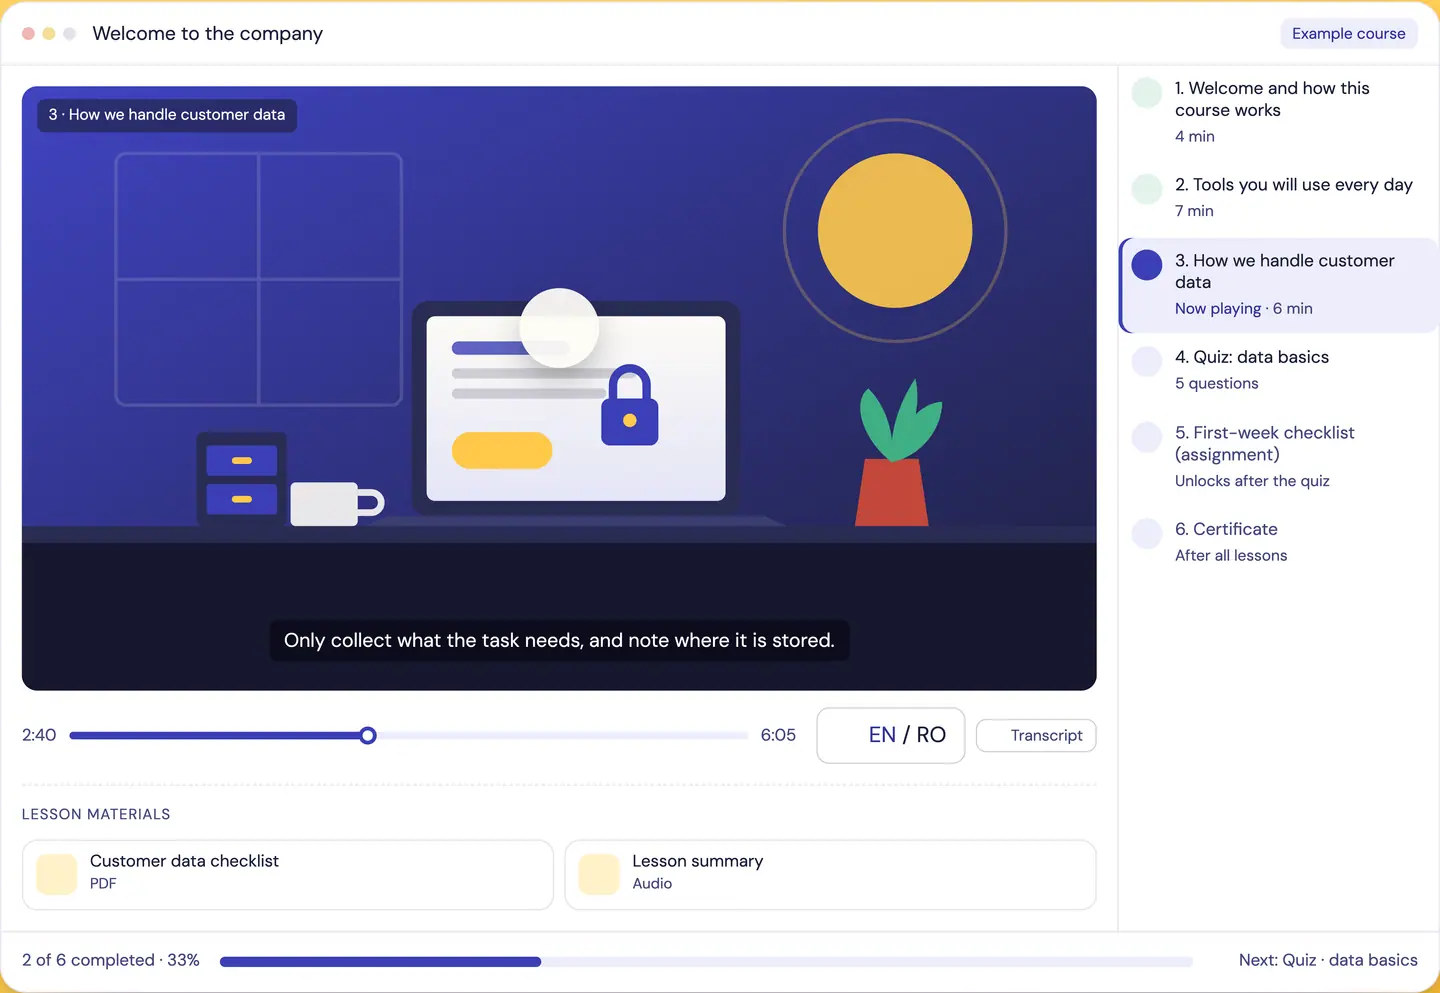Image resolution: width=1440 pixels, height=993 pixels.
Task: Click the yellow window minimize dot
Action: coord(49,33)
